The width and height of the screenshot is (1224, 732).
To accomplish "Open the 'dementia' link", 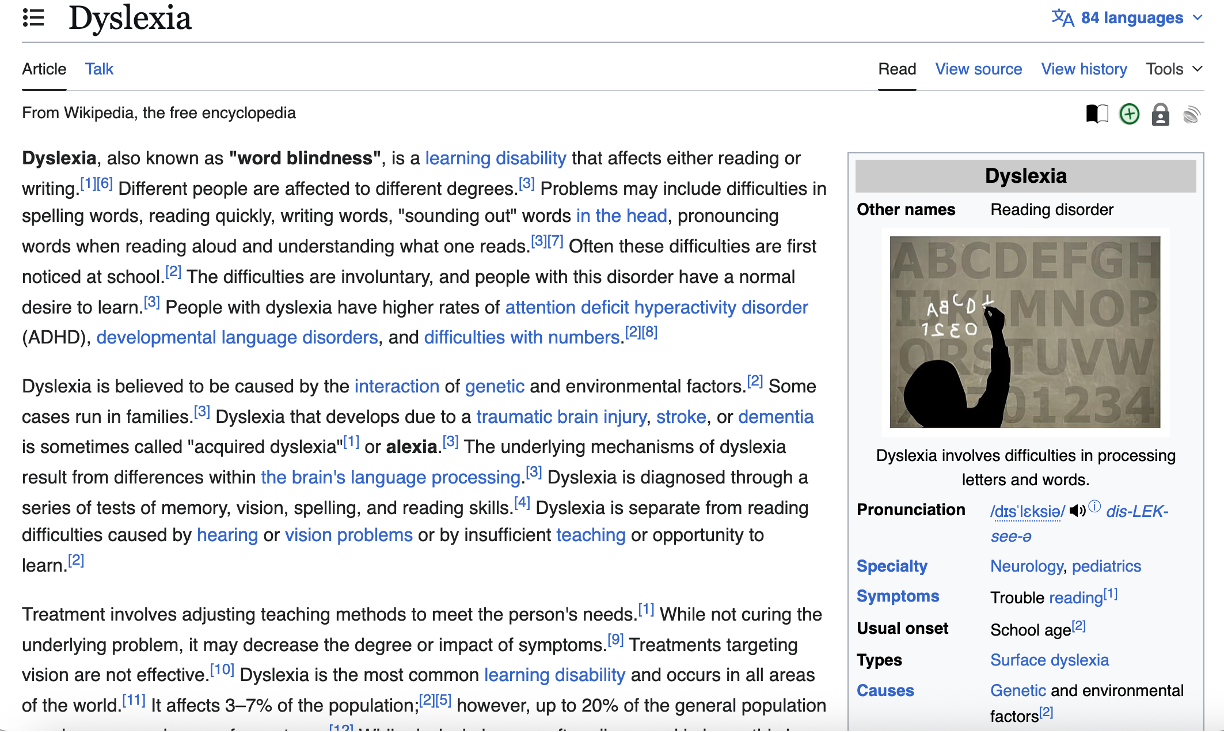I will [776, 417].
